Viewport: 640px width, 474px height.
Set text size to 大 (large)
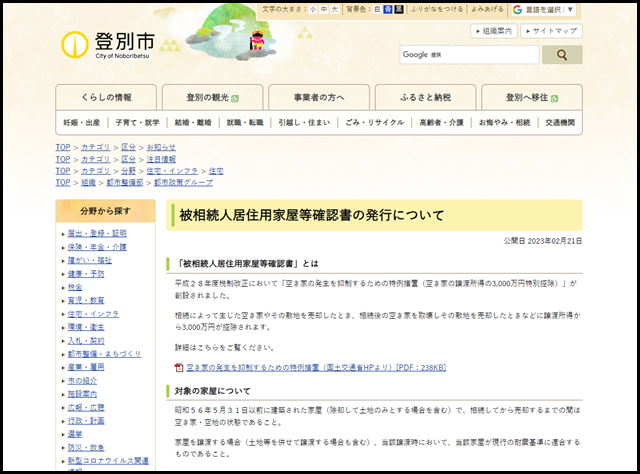click(x=335, y=9)
